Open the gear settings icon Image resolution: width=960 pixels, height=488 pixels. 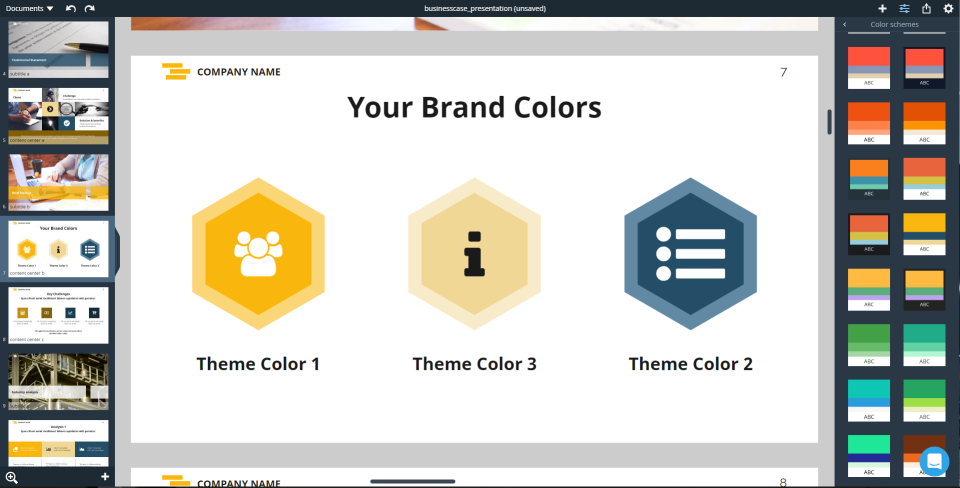point(948,9)
